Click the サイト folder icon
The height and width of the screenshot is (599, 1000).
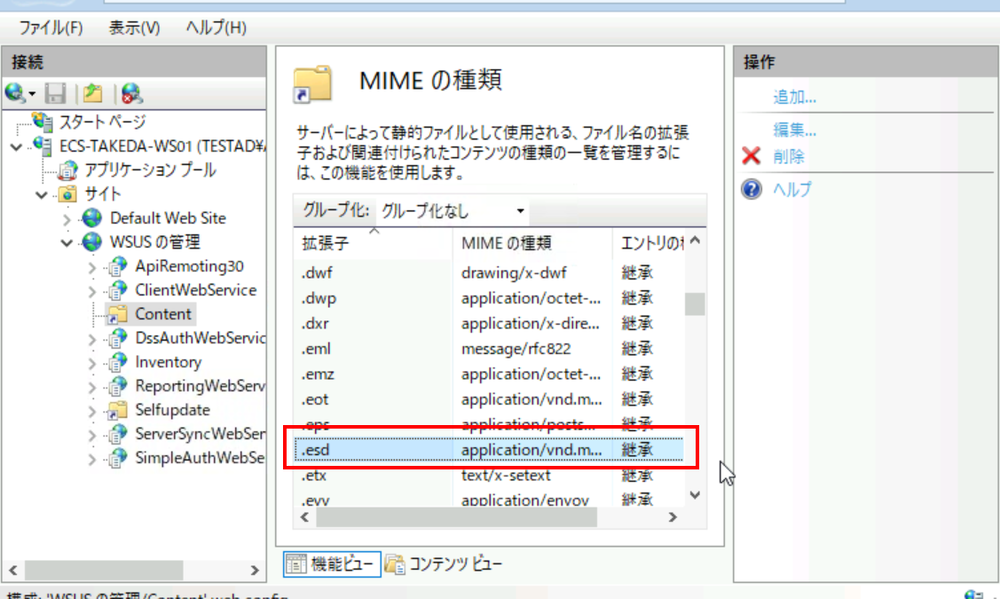68,194
